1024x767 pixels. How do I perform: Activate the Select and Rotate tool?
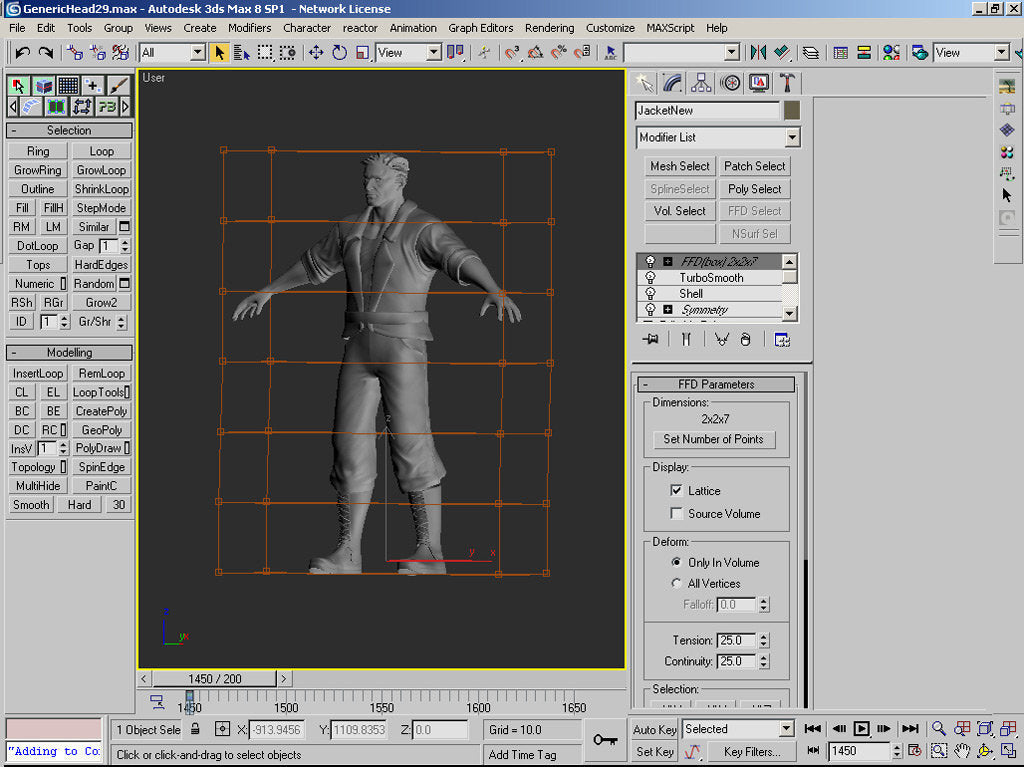pos(339,52)
